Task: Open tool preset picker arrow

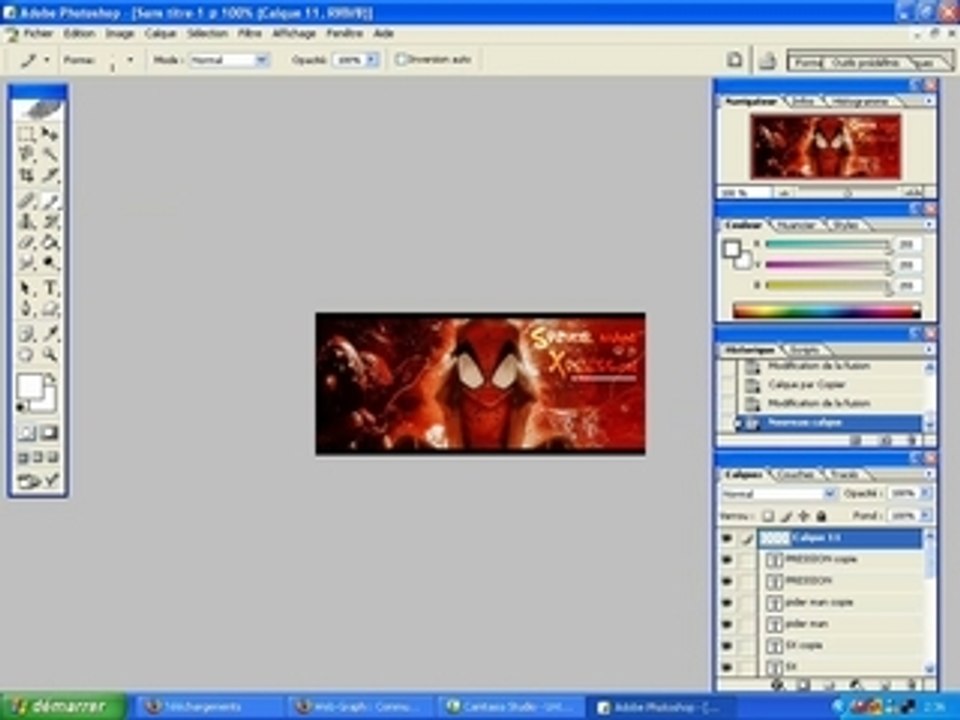Action: coord(46,60)
